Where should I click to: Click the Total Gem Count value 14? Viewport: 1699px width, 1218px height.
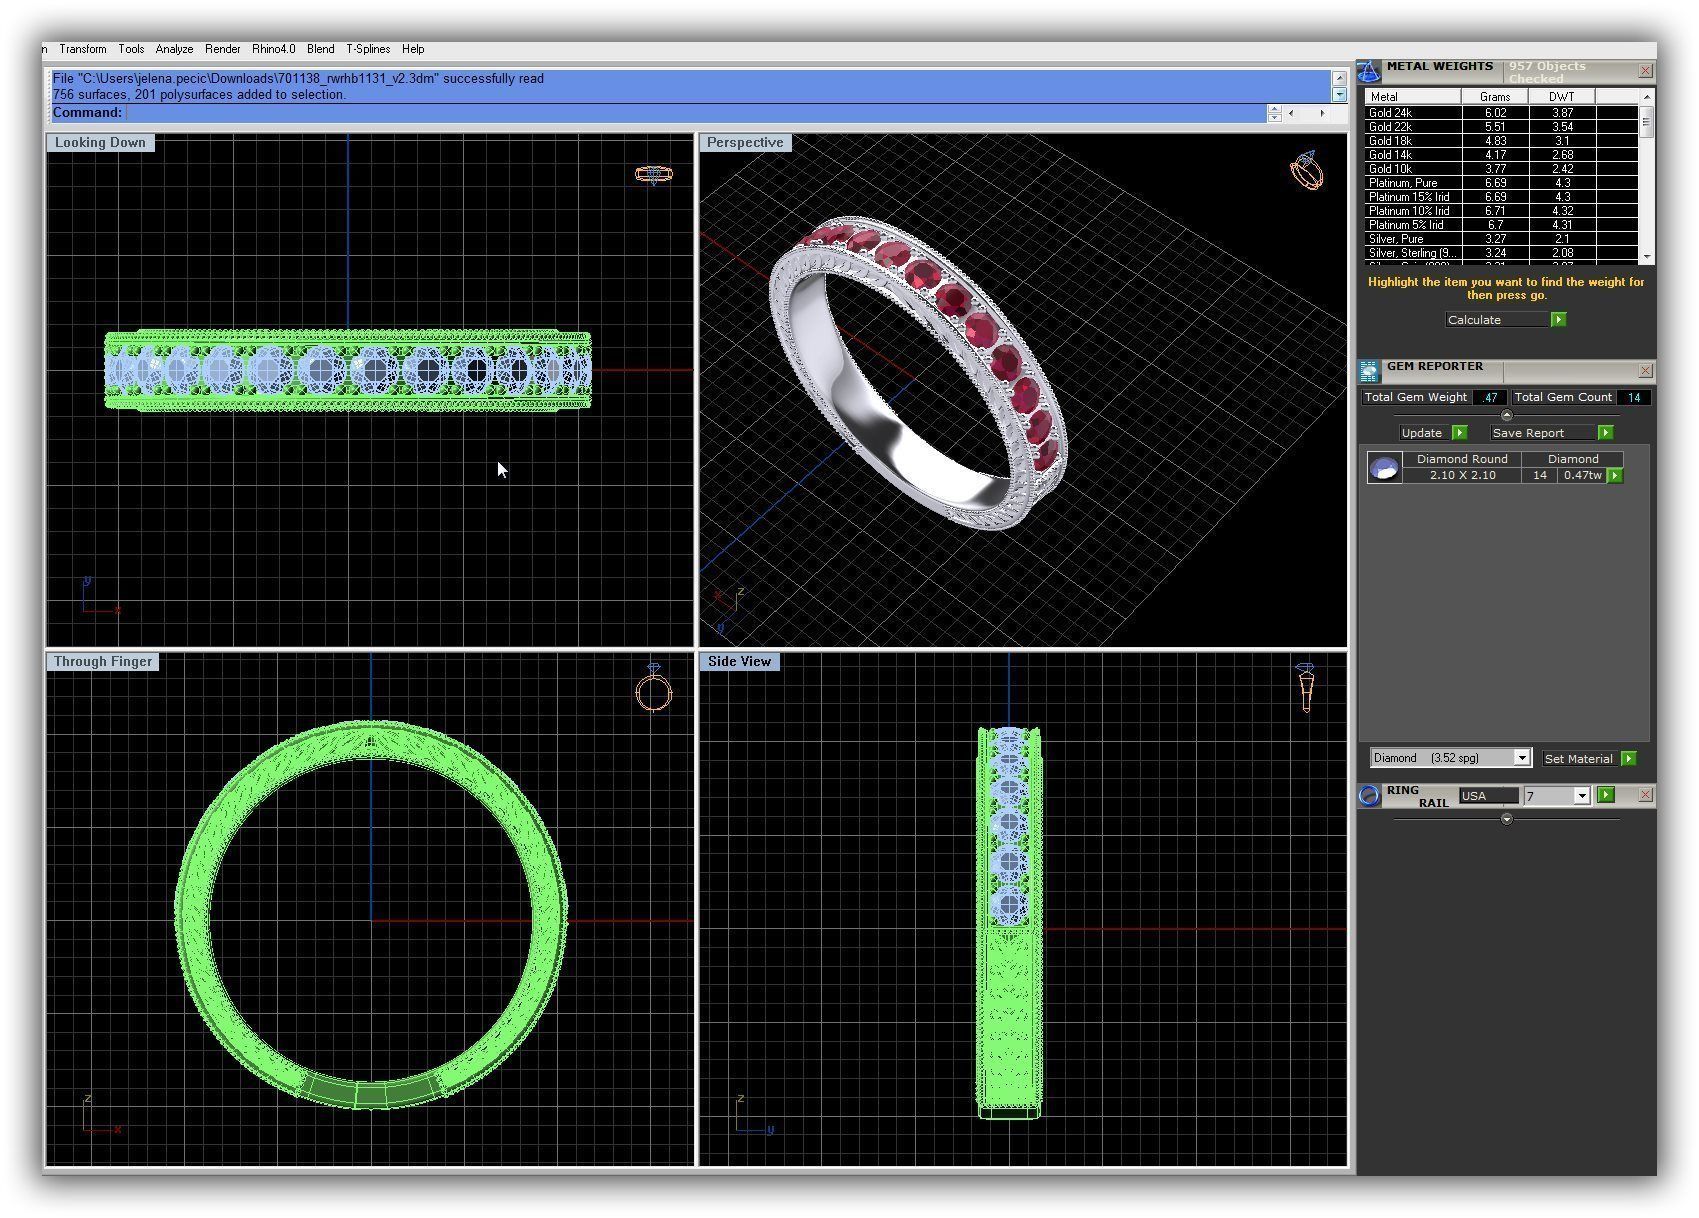point(1634,398)
